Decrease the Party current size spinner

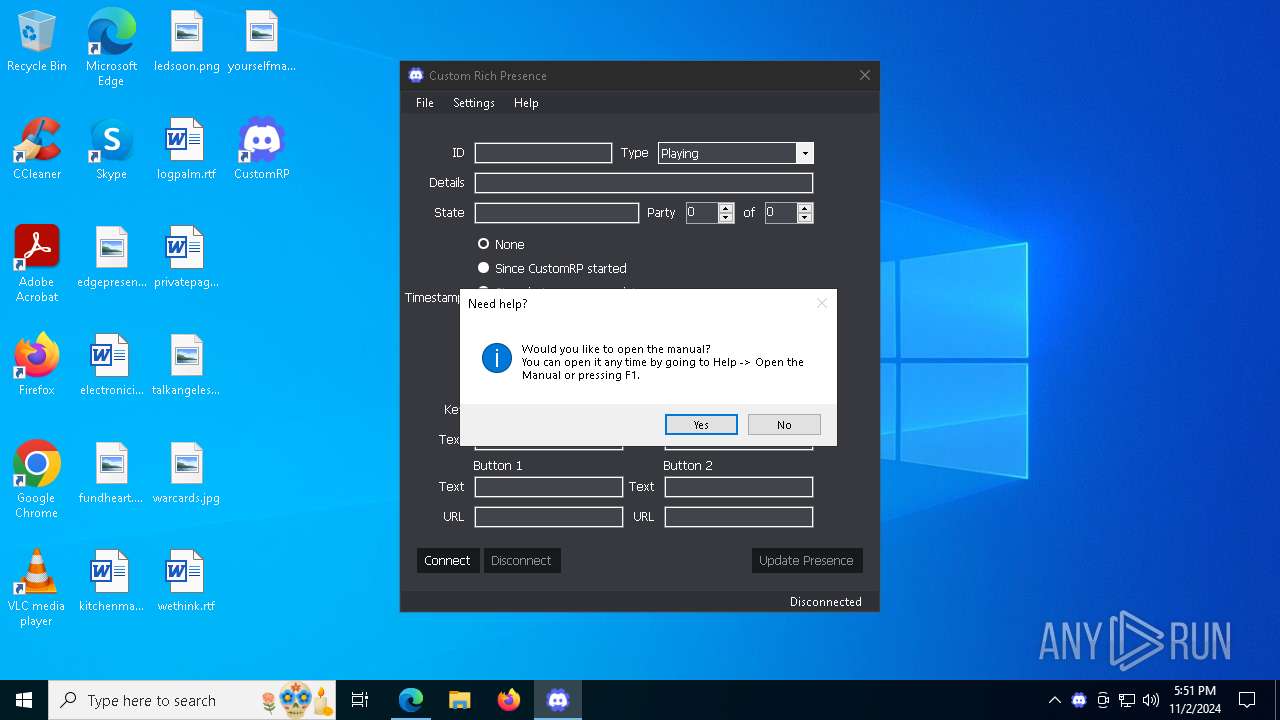click(726, 218)
